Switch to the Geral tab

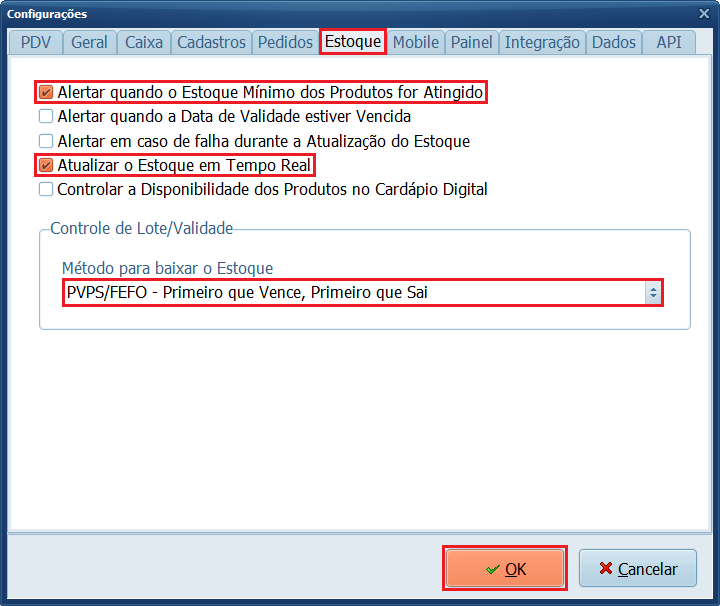pos(89,42)
